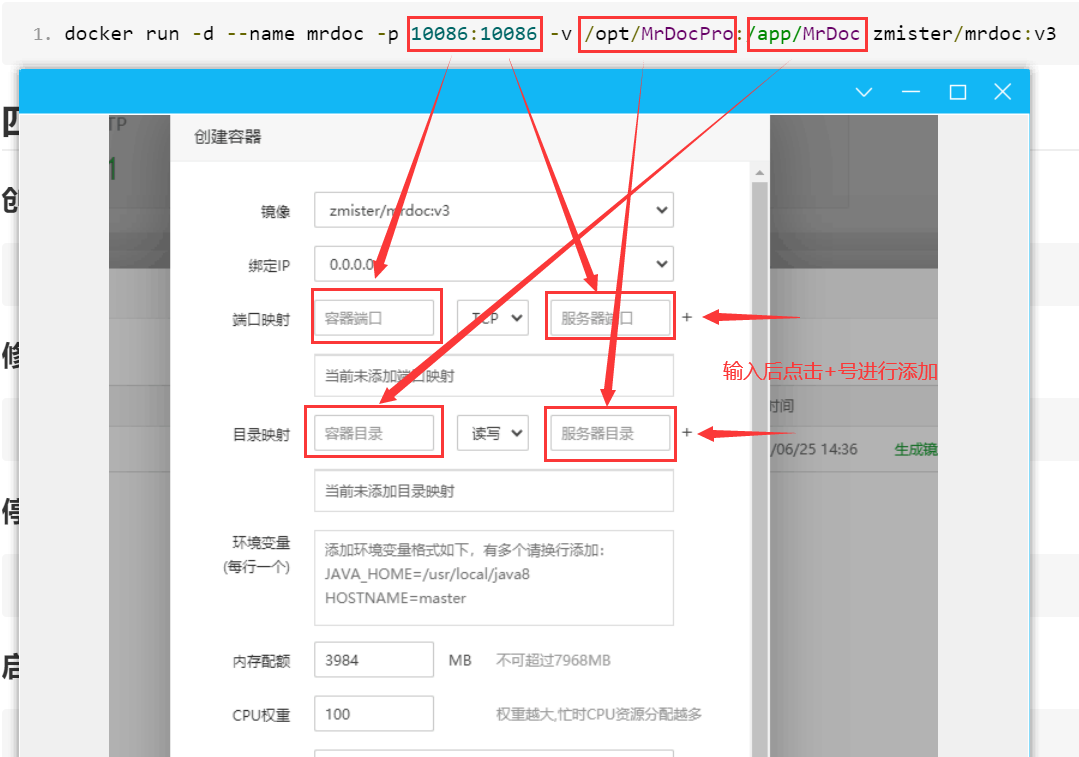This screenshot has height=757, width=1079.
Task: Open the 读写 permission dropdown
Action: 492,433
